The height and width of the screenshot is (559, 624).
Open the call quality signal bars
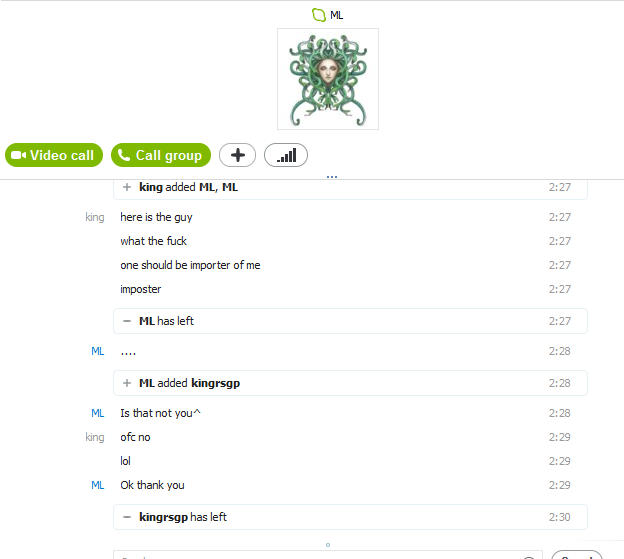click(x=286, y=155)
